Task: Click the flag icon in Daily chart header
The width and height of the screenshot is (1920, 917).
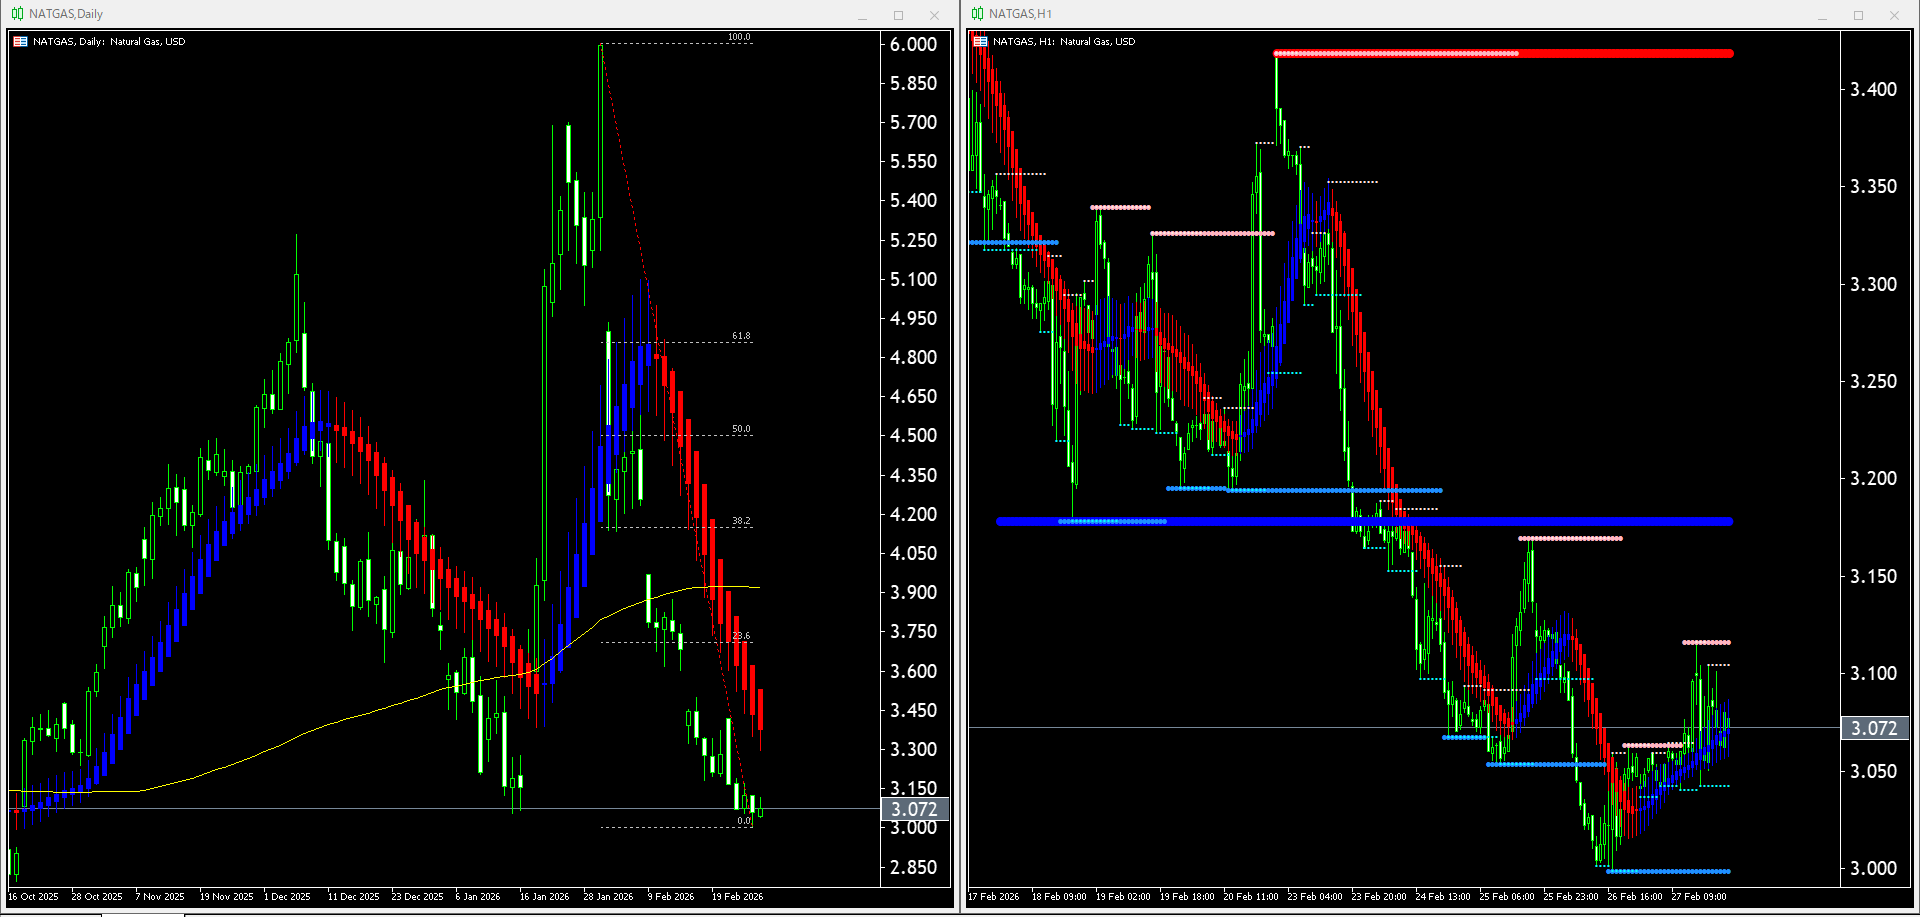Action: click(20, 42)
